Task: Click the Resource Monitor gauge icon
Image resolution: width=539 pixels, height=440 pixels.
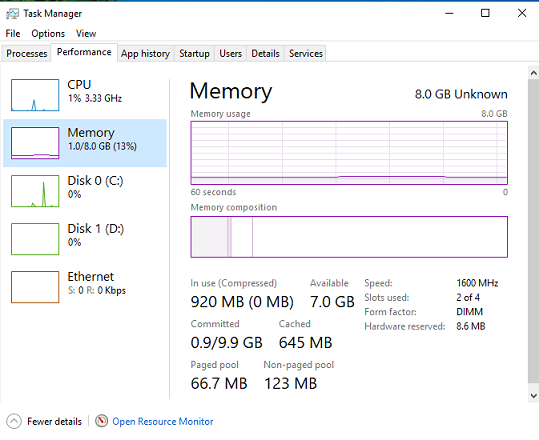Action: click(101, 421)
